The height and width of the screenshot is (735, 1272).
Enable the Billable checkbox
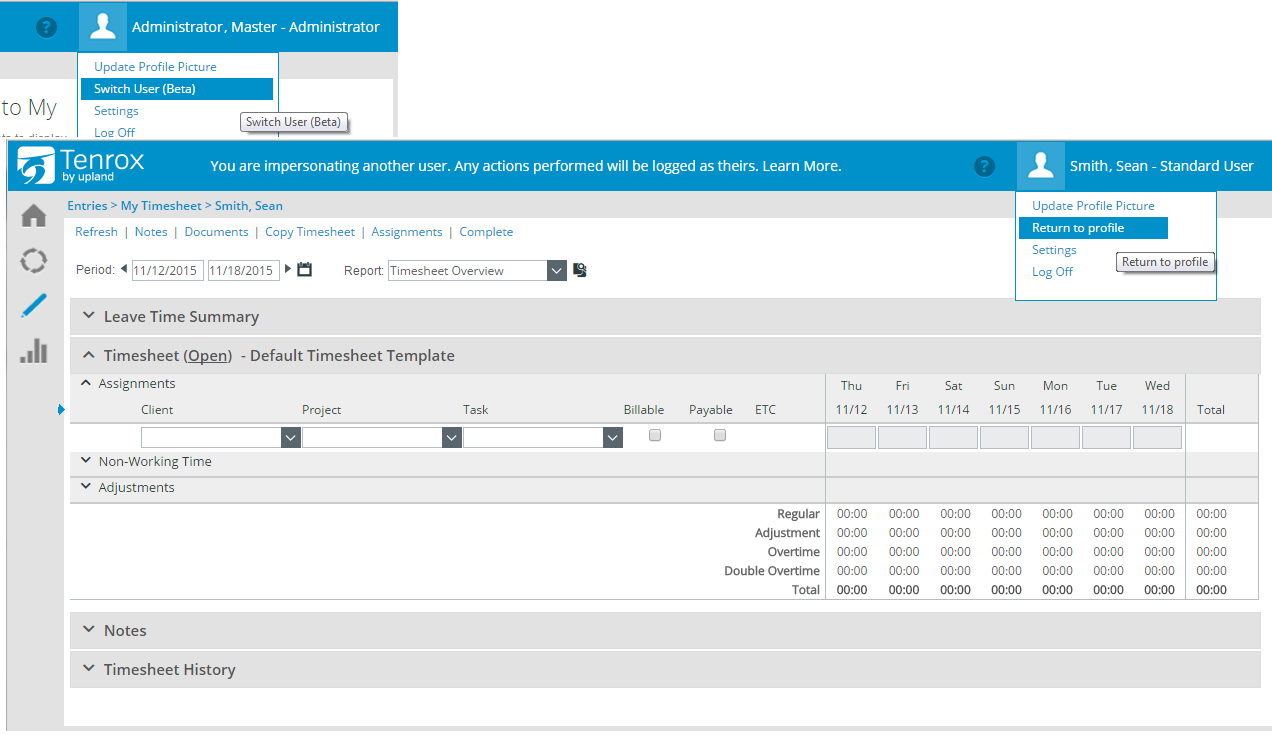655,435
